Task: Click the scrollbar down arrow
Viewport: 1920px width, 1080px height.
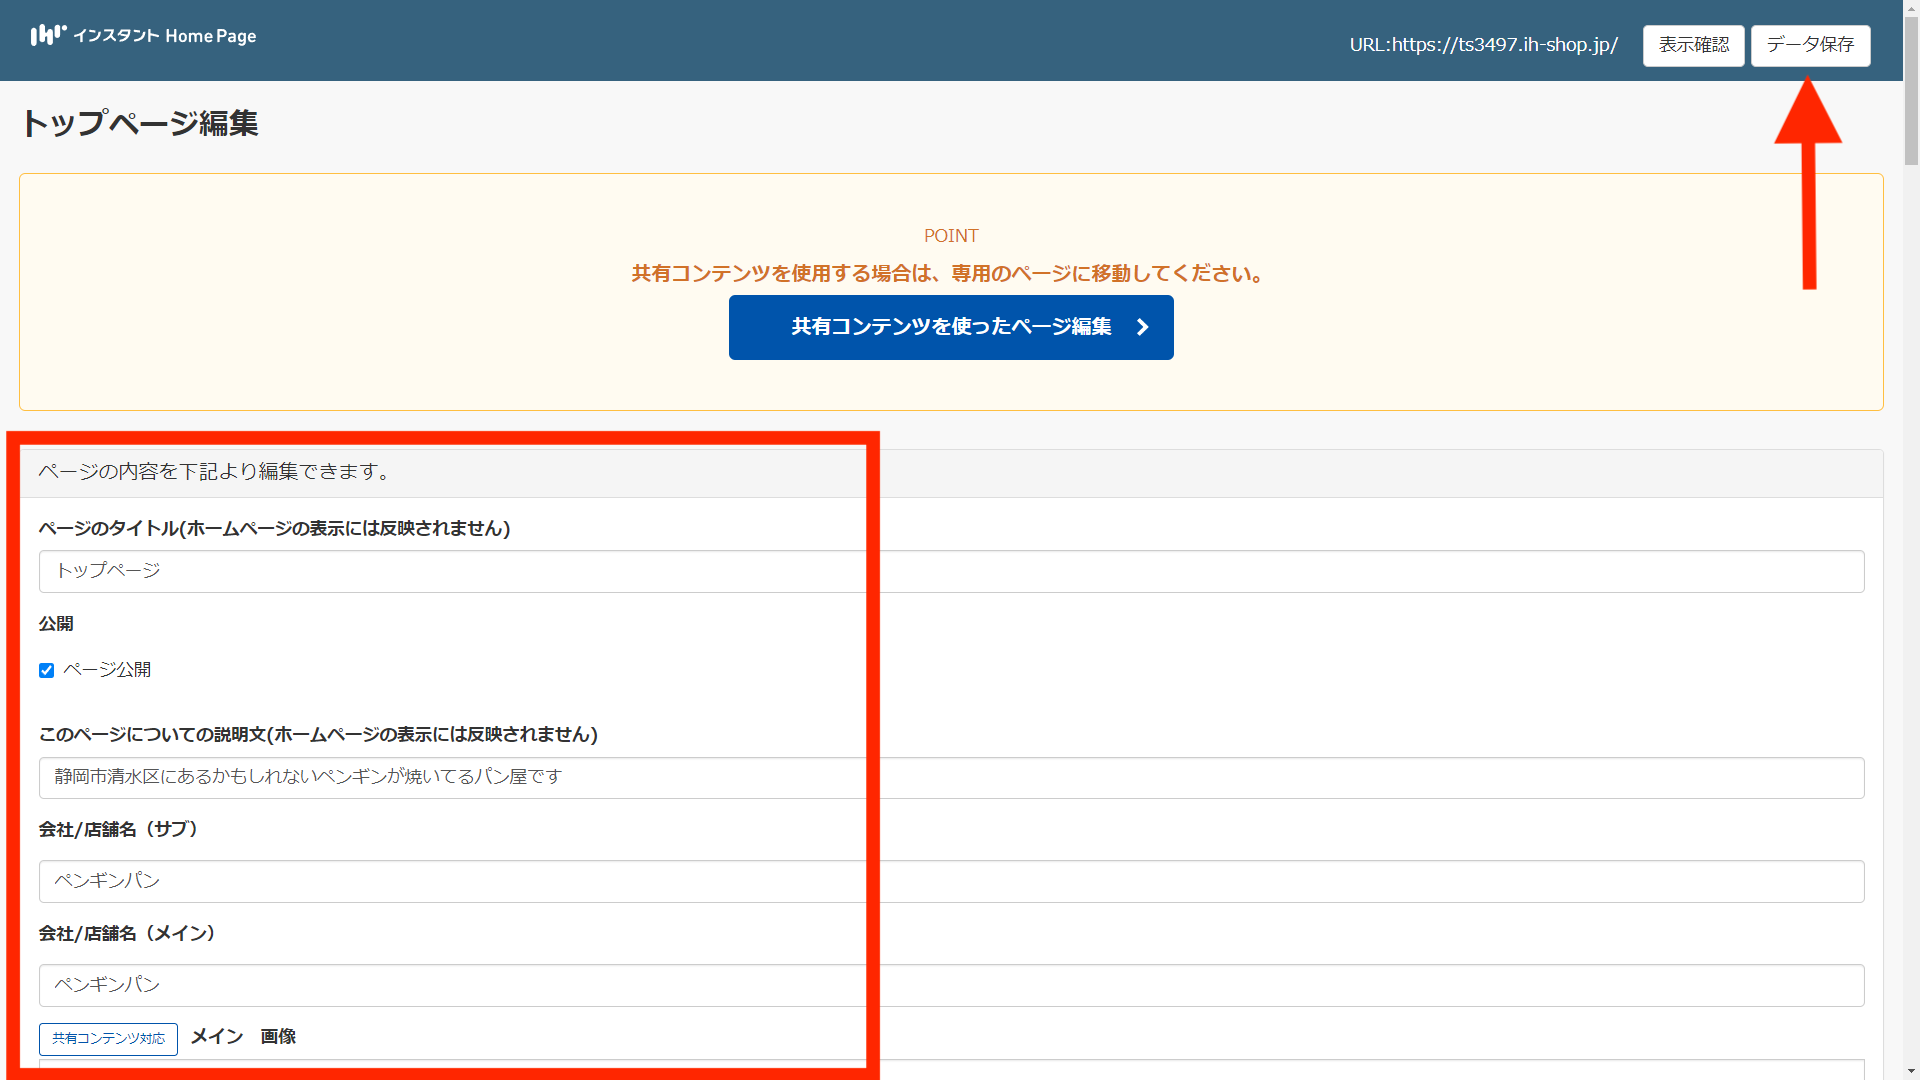Action: click(x=1911, y=1072)
